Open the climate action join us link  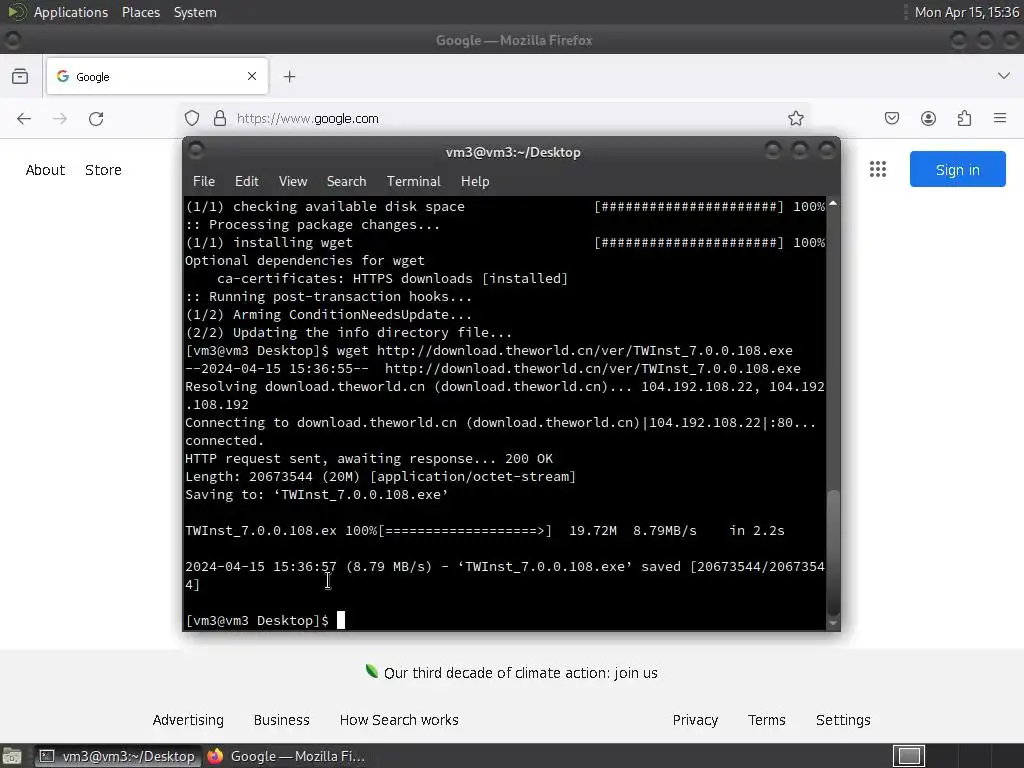point(520,673)
